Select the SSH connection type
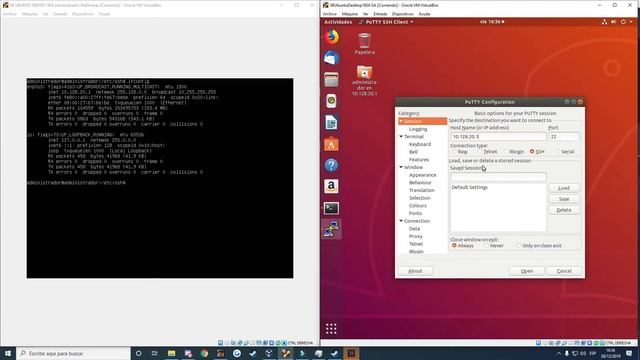Viewport: 640px width, 360px height. click(x=537, y=152)
